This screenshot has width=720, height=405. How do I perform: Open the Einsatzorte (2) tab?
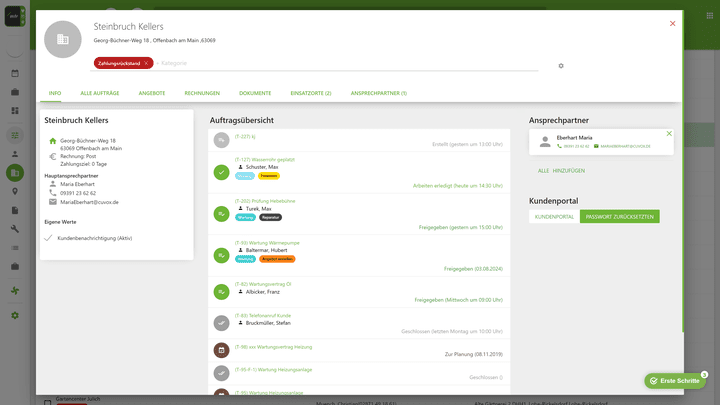(310, 93)
